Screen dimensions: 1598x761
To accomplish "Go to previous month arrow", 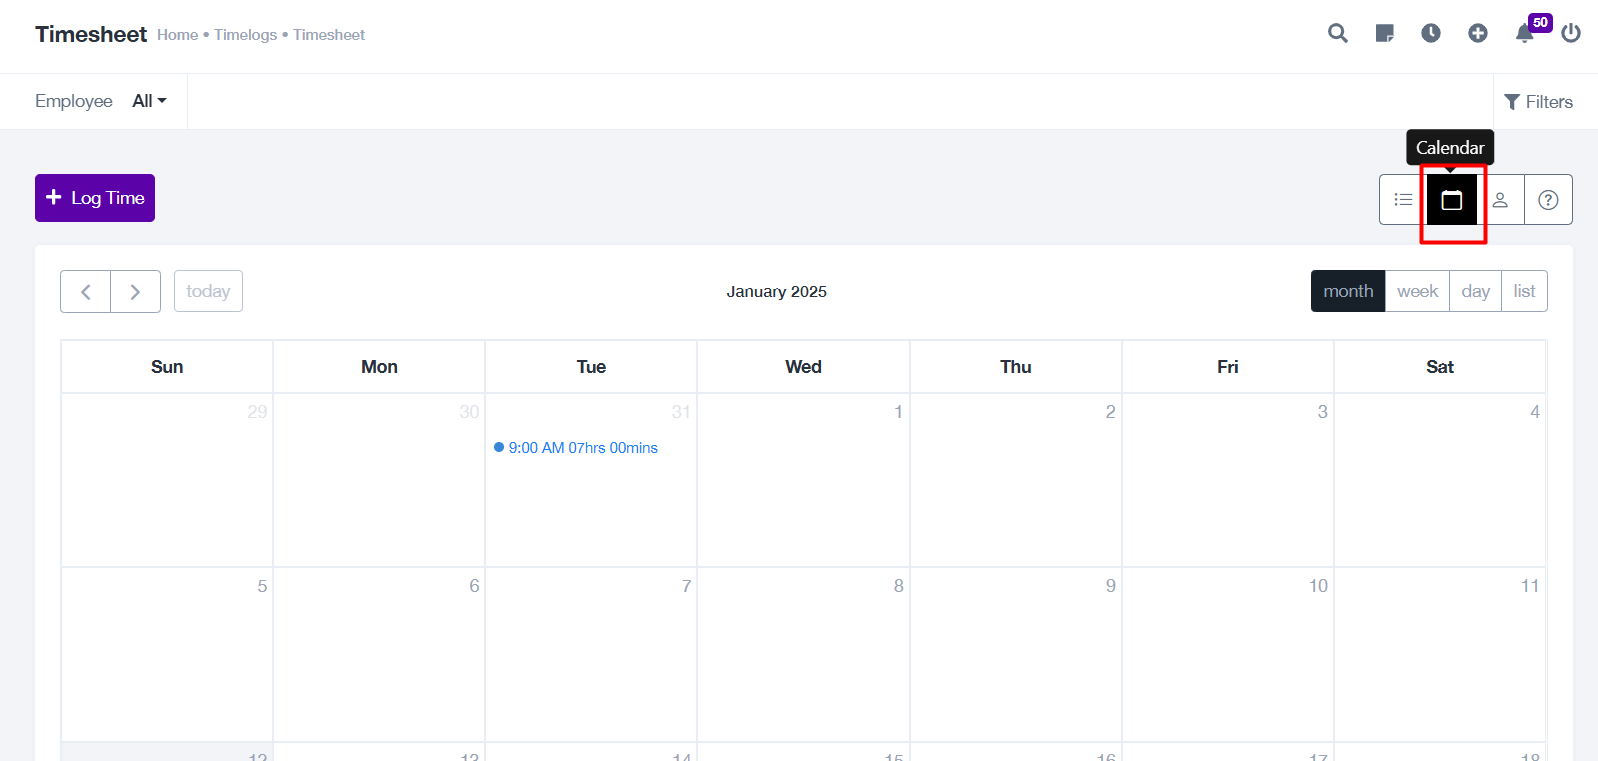I will [x=86, y=292].
